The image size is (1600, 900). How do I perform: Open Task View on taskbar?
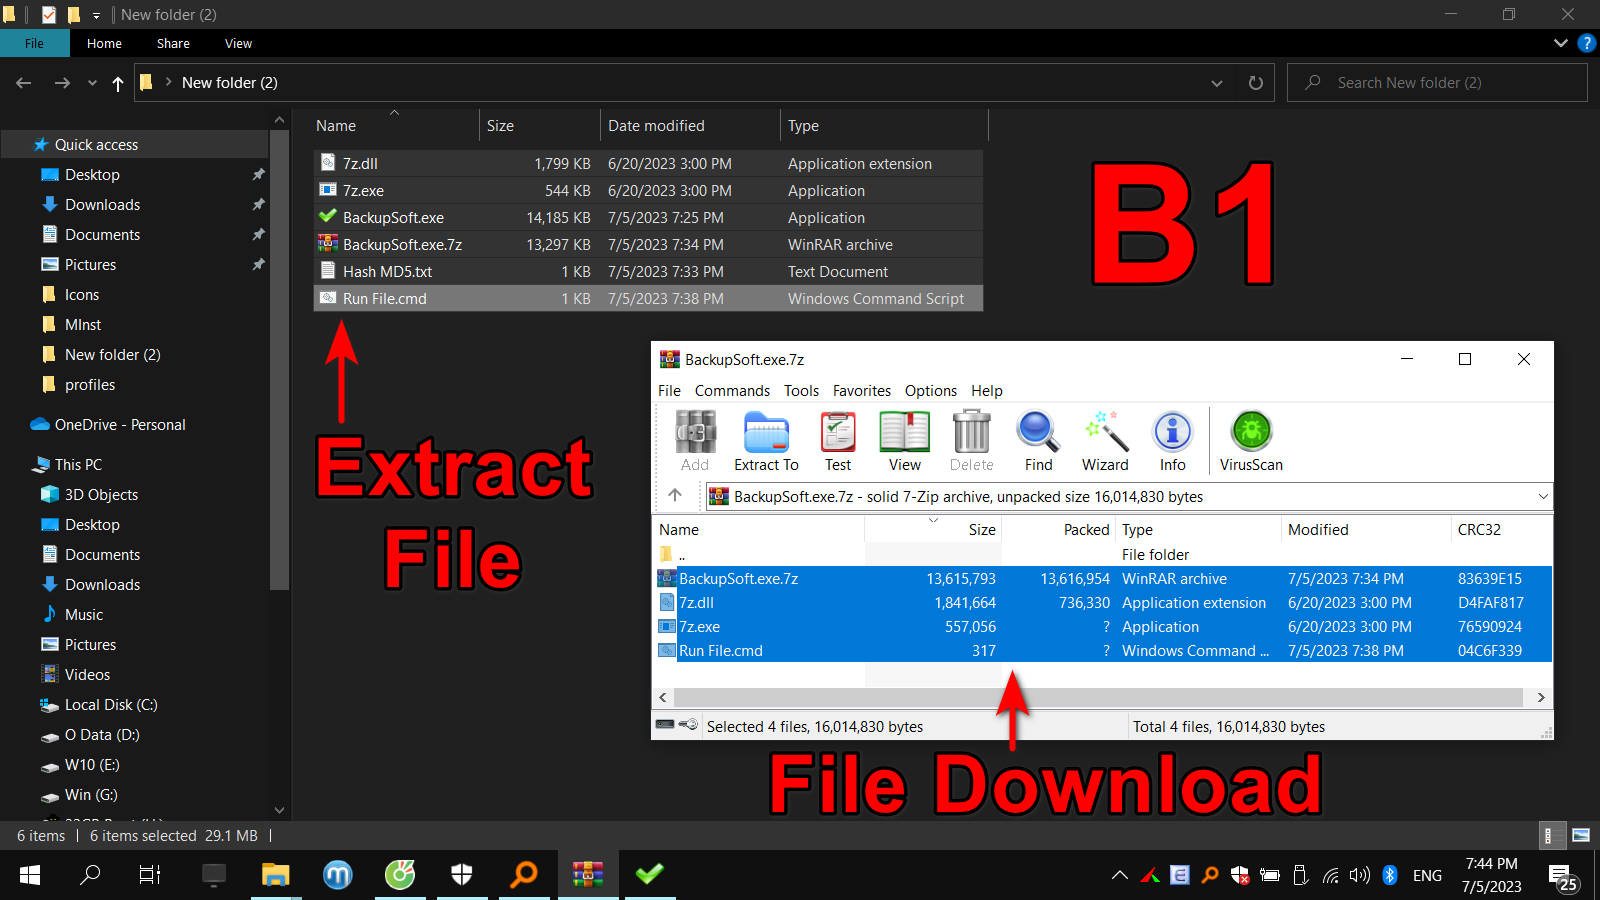(150, 875)
